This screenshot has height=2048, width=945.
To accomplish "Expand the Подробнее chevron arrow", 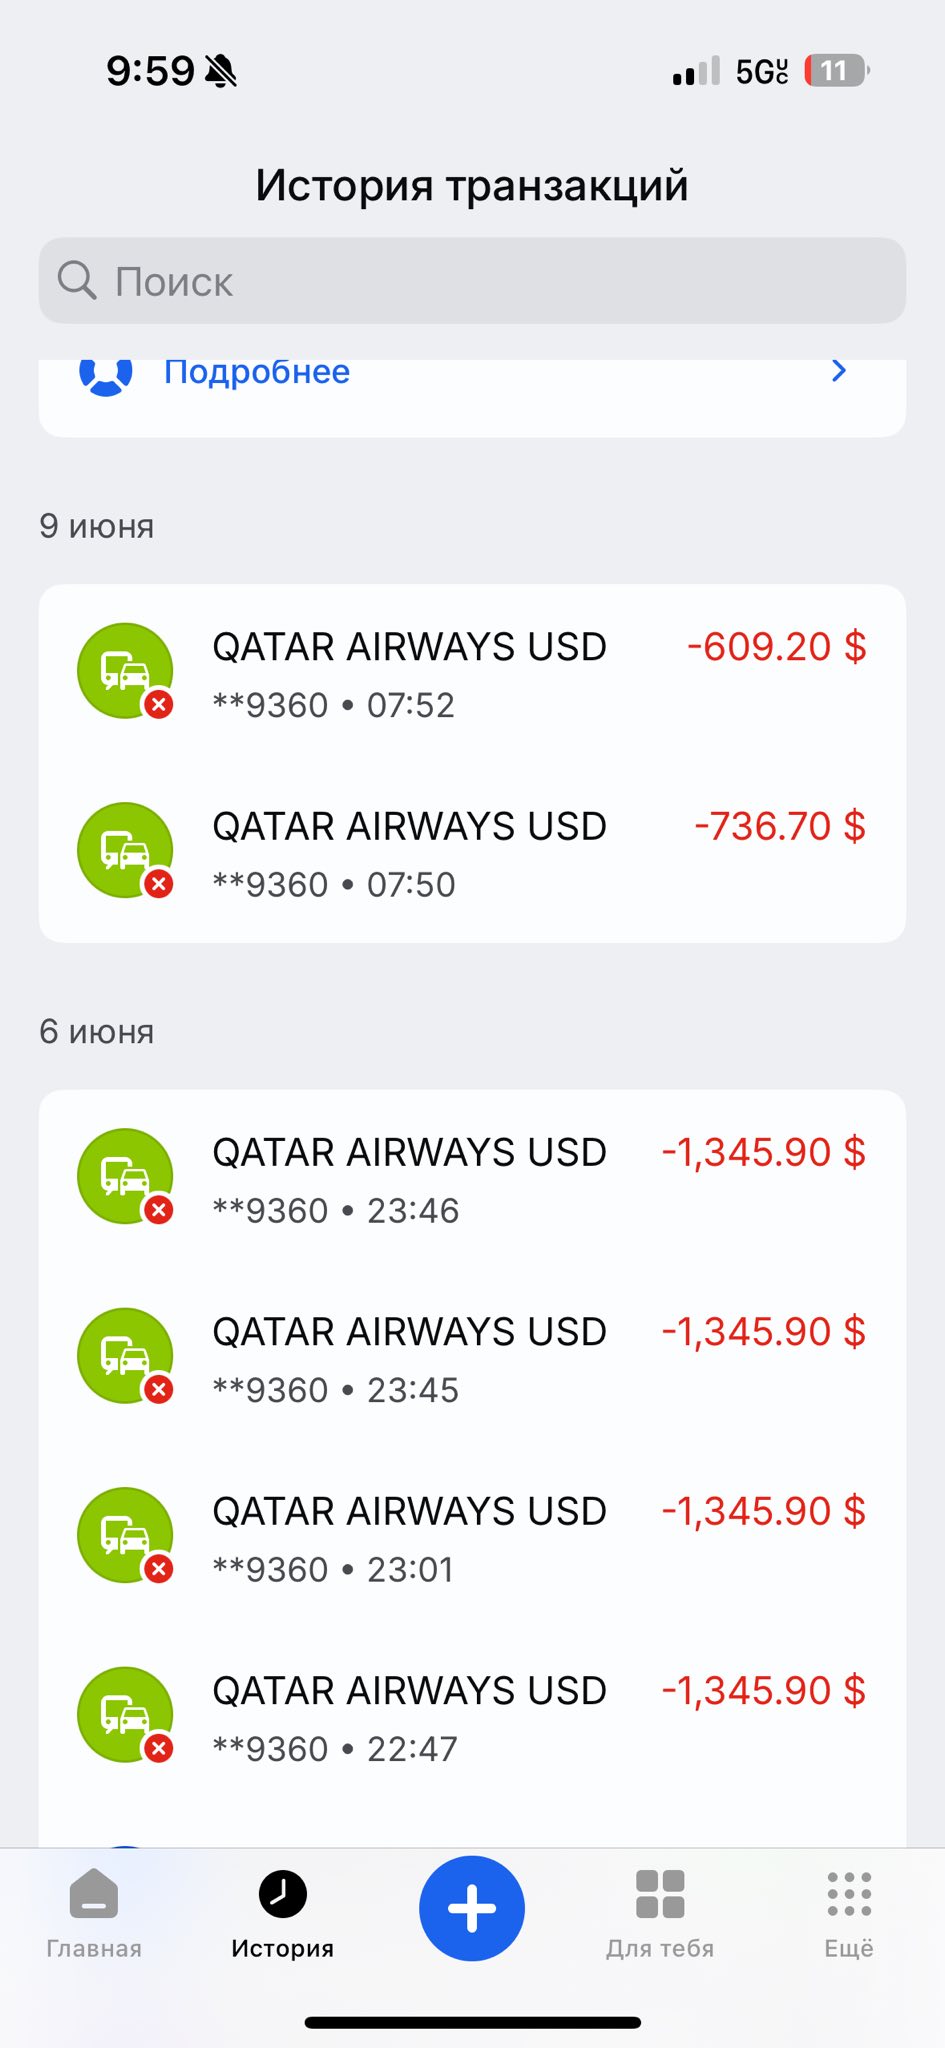I will coord(839,371).
